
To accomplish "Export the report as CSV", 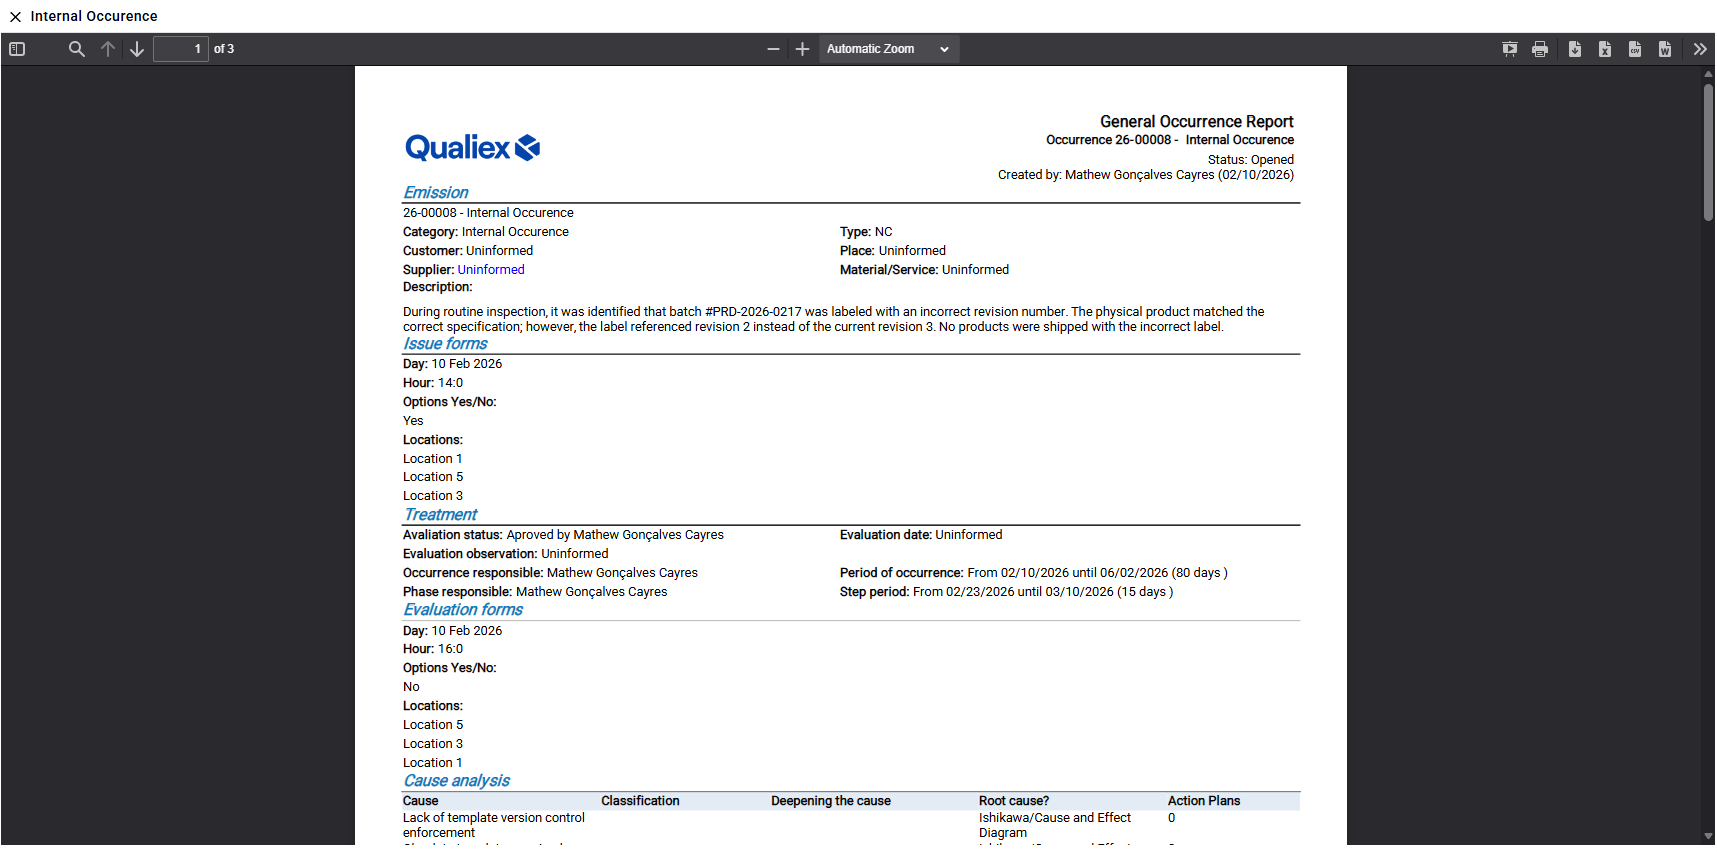I will click(x=1635, y=49).
